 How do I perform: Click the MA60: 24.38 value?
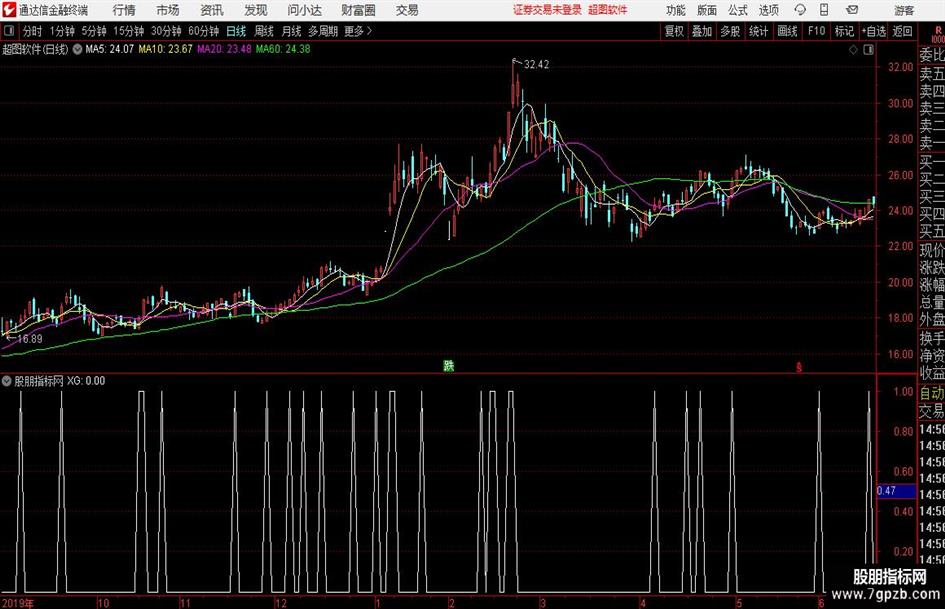283,49
